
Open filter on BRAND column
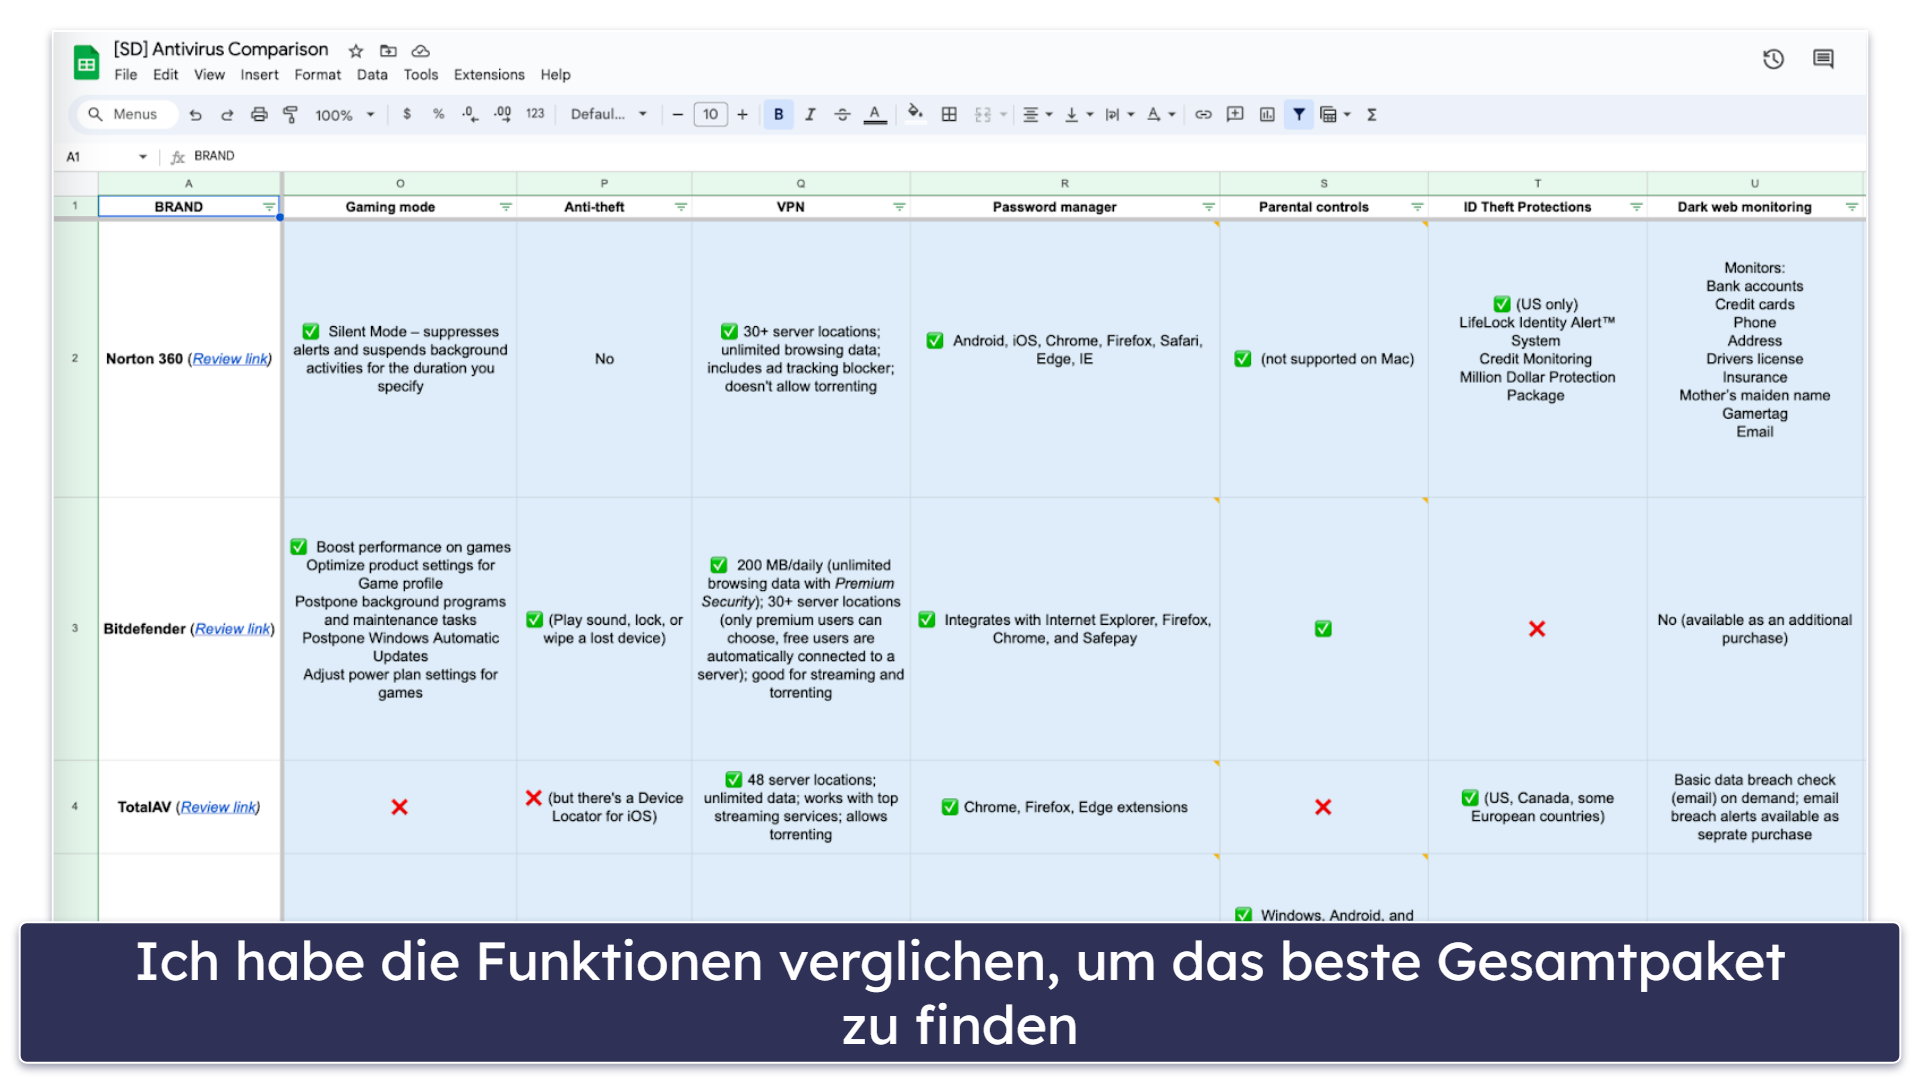[269, 207]
